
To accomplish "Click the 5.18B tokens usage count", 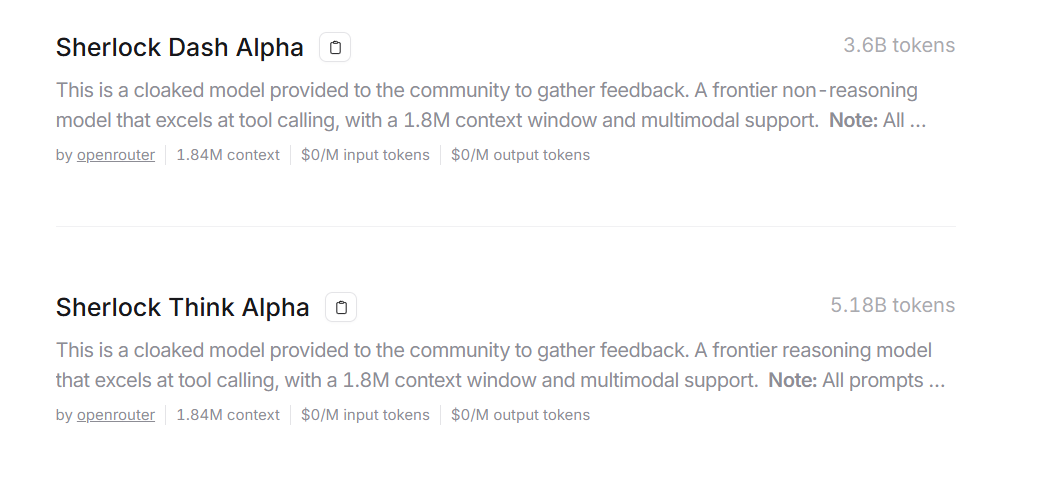I will tap(892, 305).
